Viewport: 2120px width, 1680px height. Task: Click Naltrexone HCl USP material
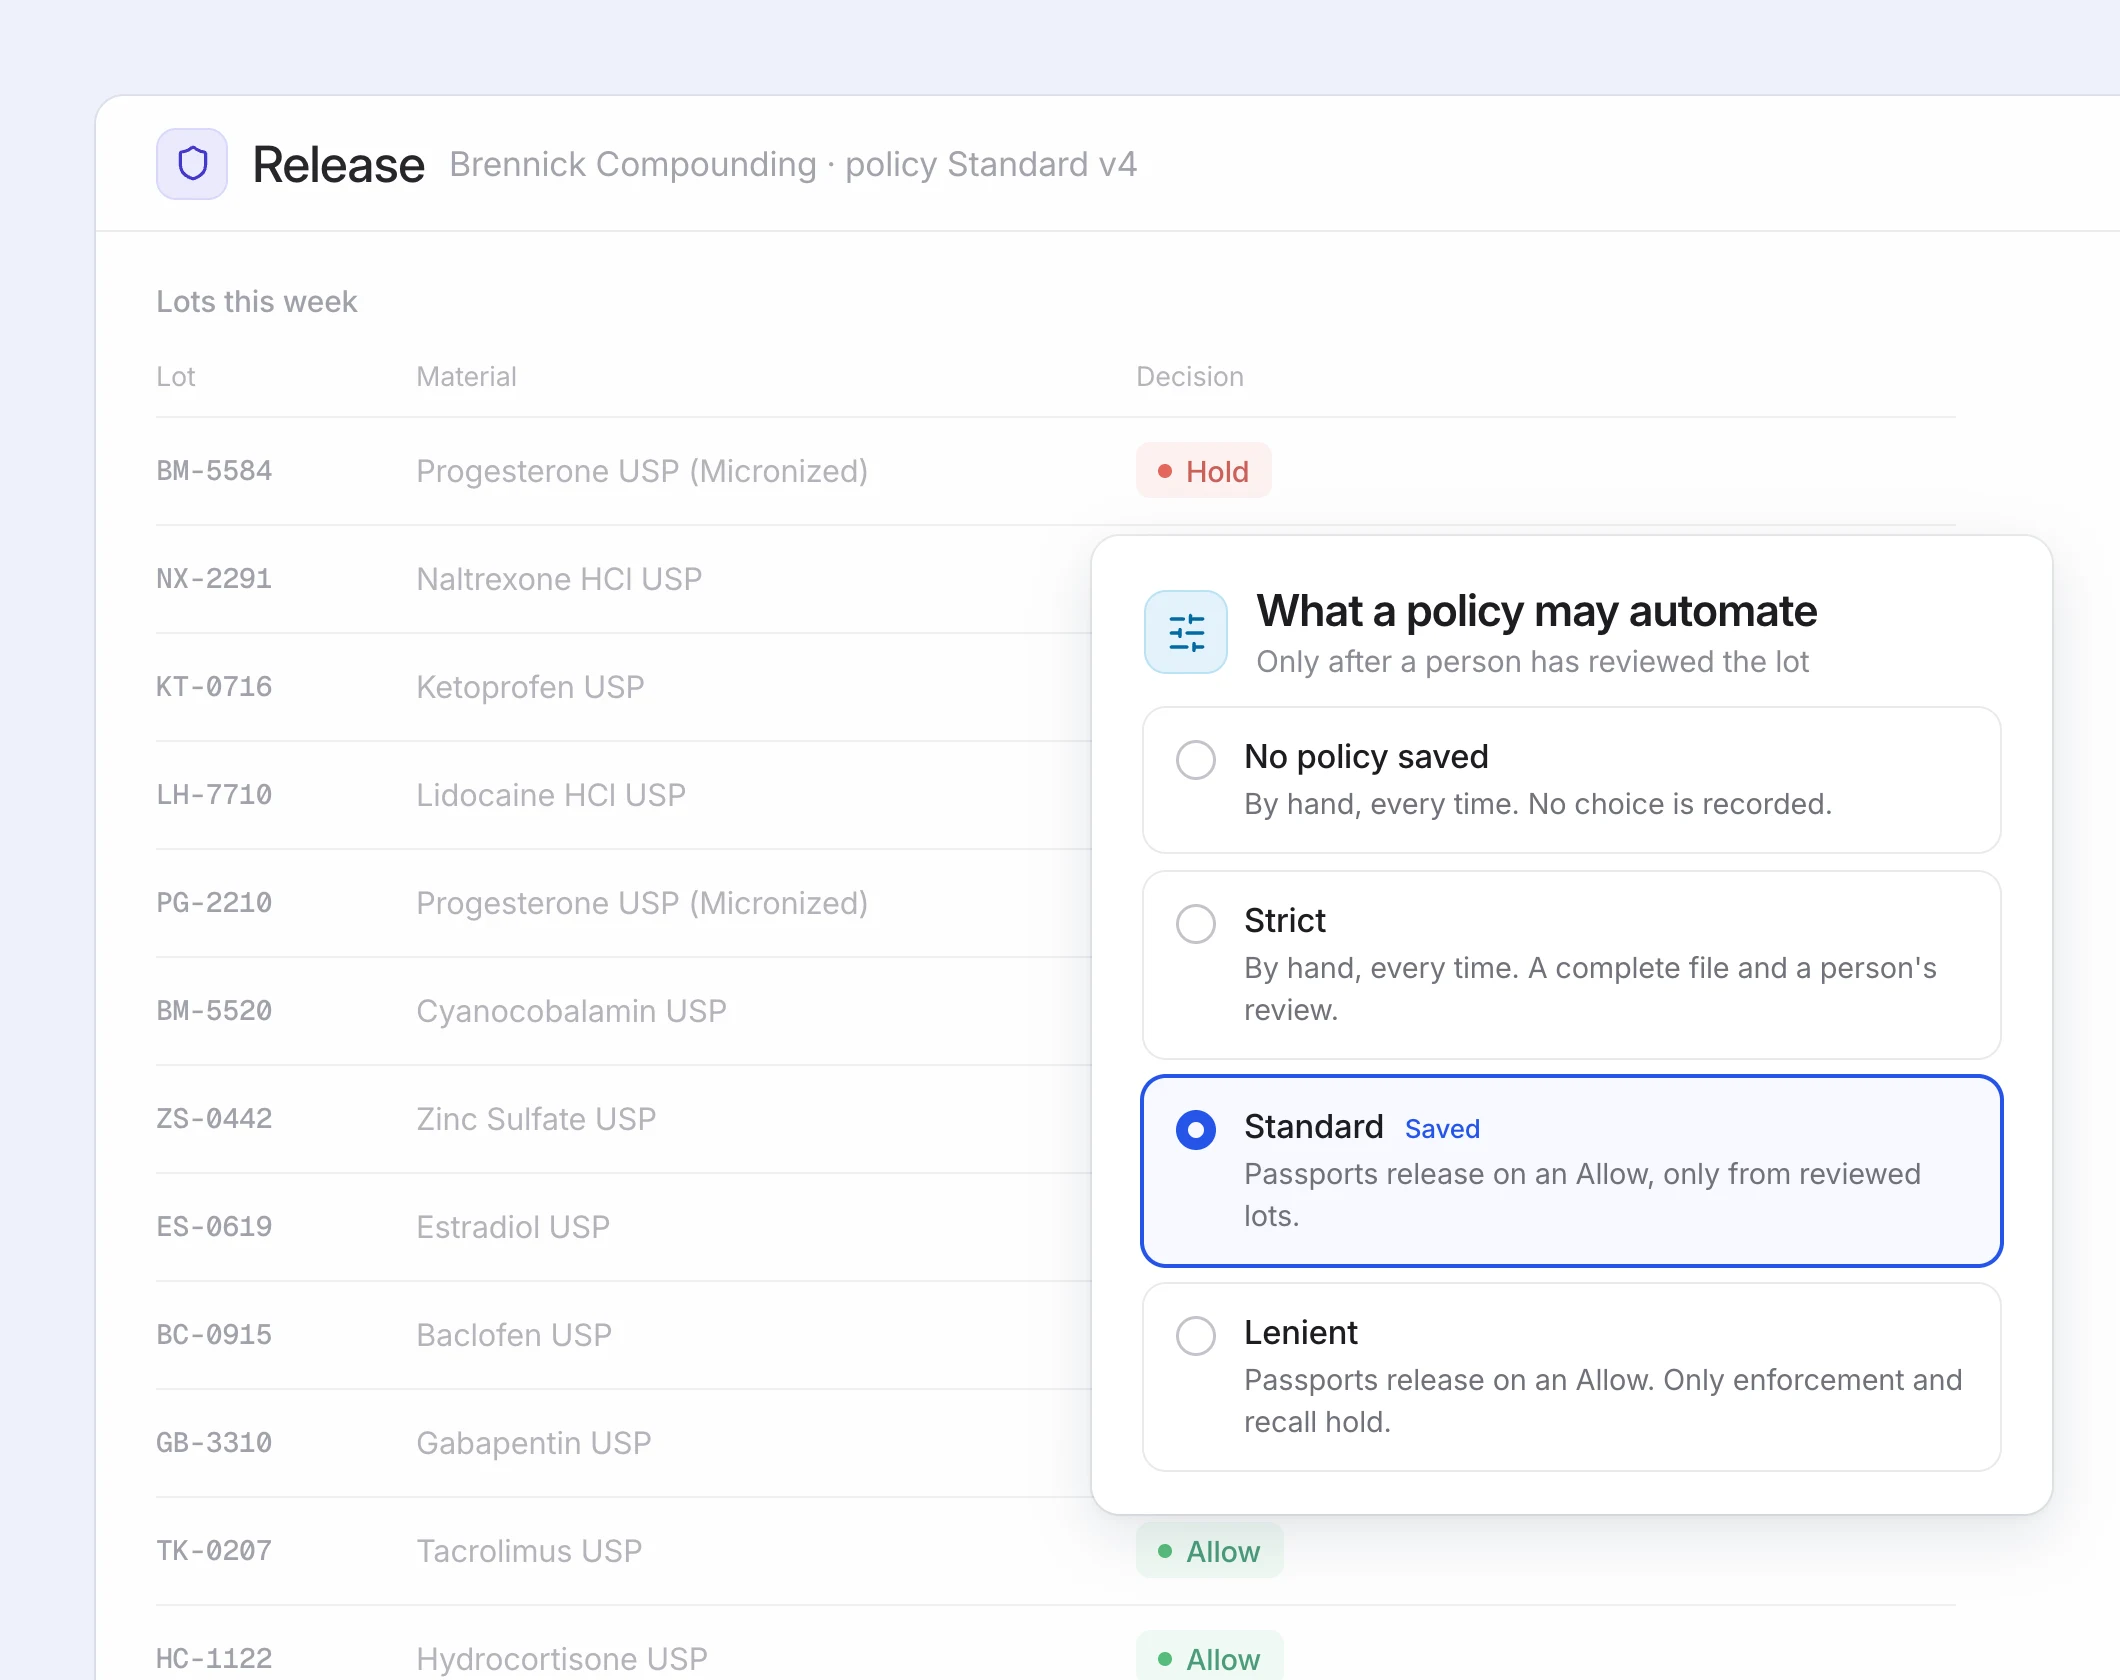[560, 579]
